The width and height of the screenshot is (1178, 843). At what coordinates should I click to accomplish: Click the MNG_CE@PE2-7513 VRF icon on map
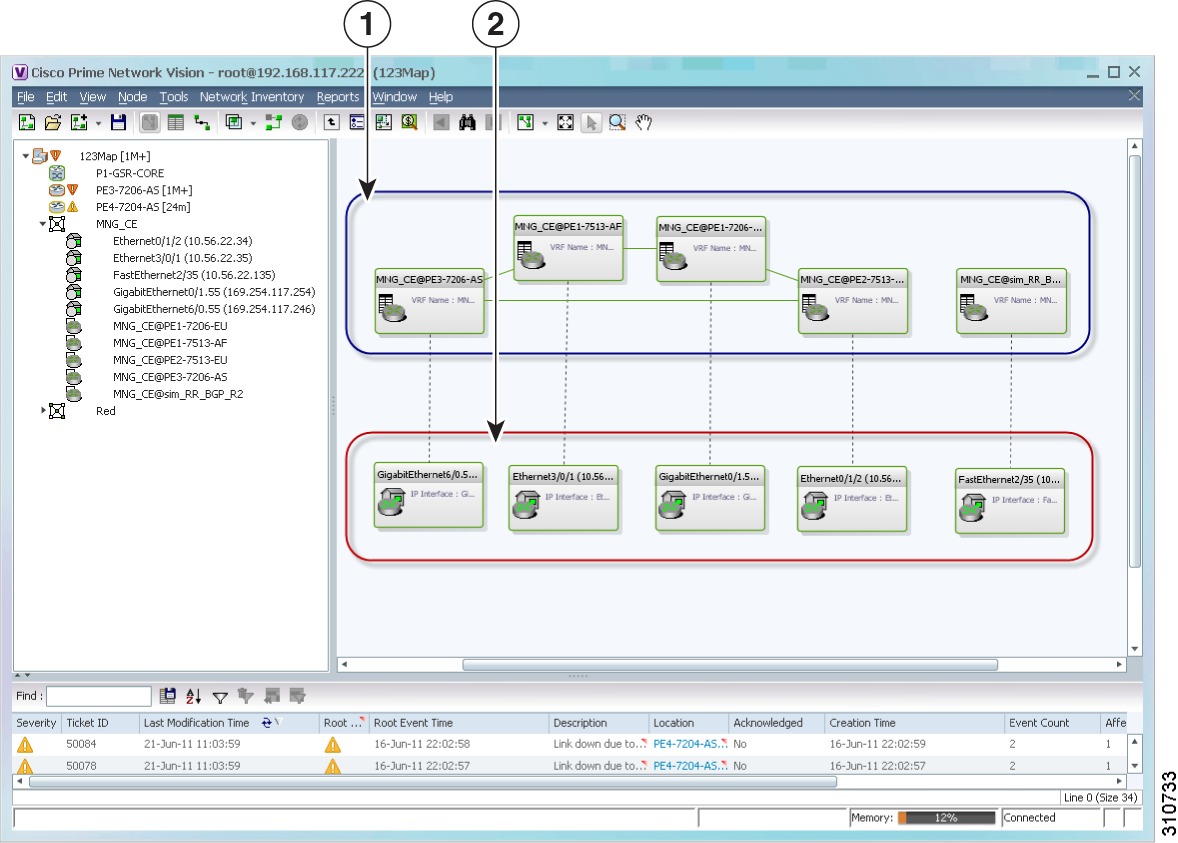(x=815, y=307)
